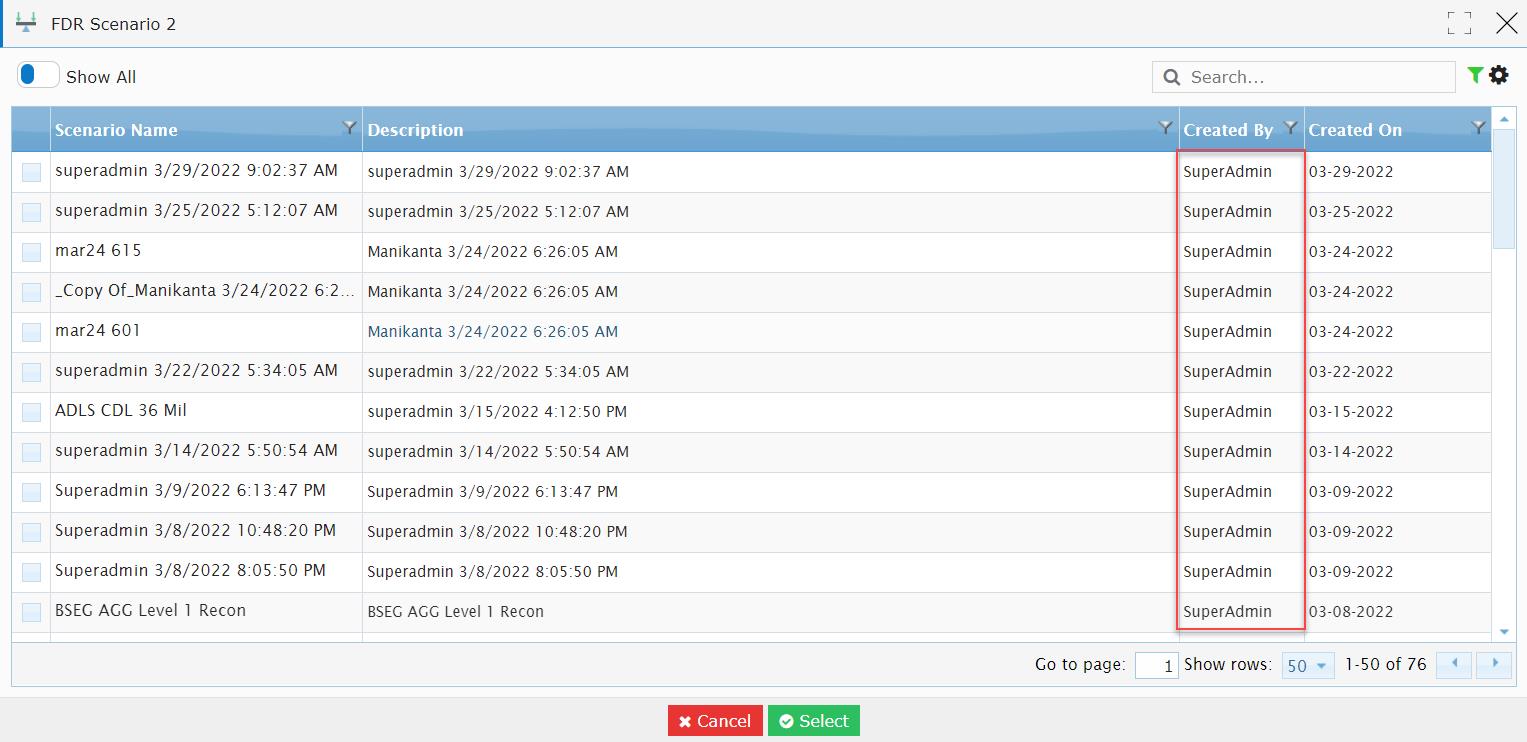
Task: Select scenario name 'mar24 601'
Action: pyautogui.click(x=98, y=330)
